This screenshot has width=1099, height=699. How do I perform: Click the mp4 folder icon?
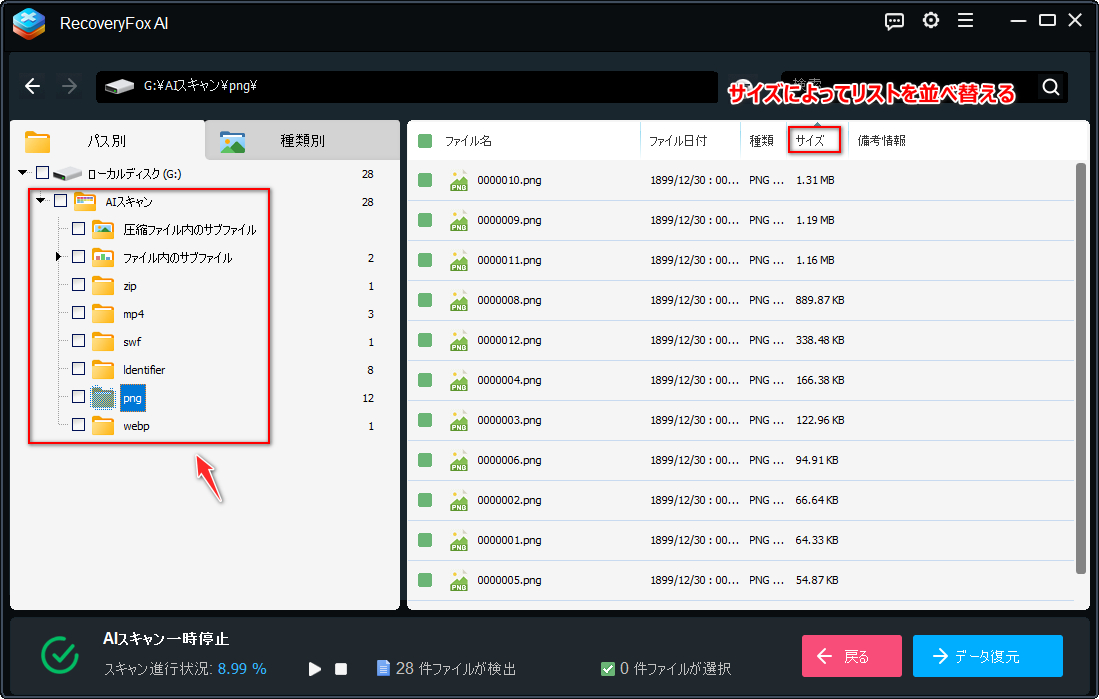click(103, 314)
